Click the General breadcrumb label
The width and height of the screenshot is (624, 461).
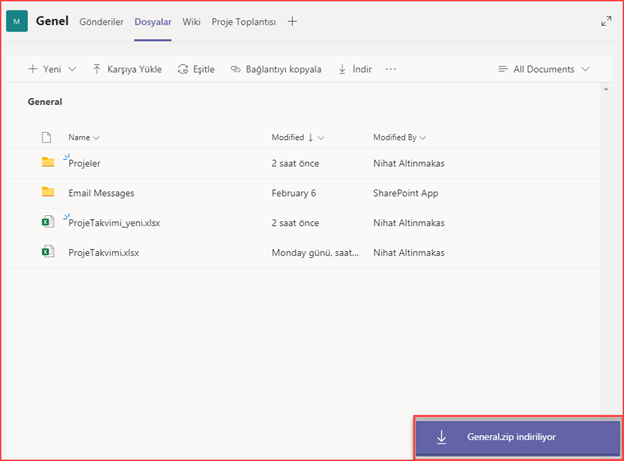pos(45,102)
